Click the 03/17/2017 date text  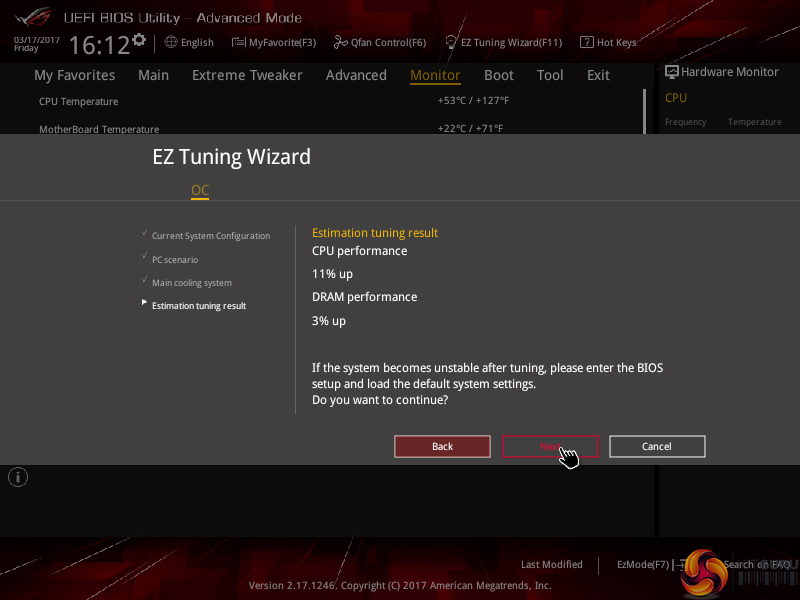[36, 40]
